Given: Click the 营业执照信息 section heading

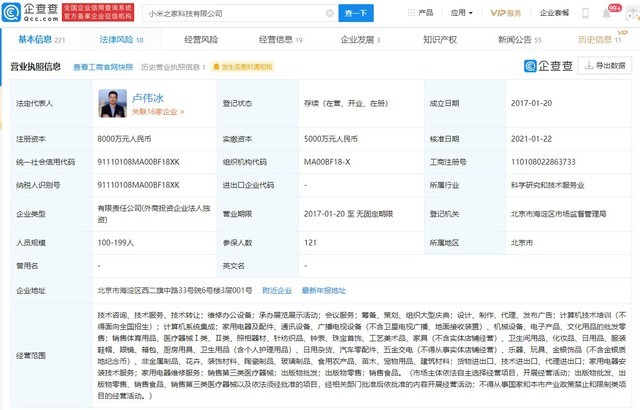Looking at the screenshot, I should point(36,66).
